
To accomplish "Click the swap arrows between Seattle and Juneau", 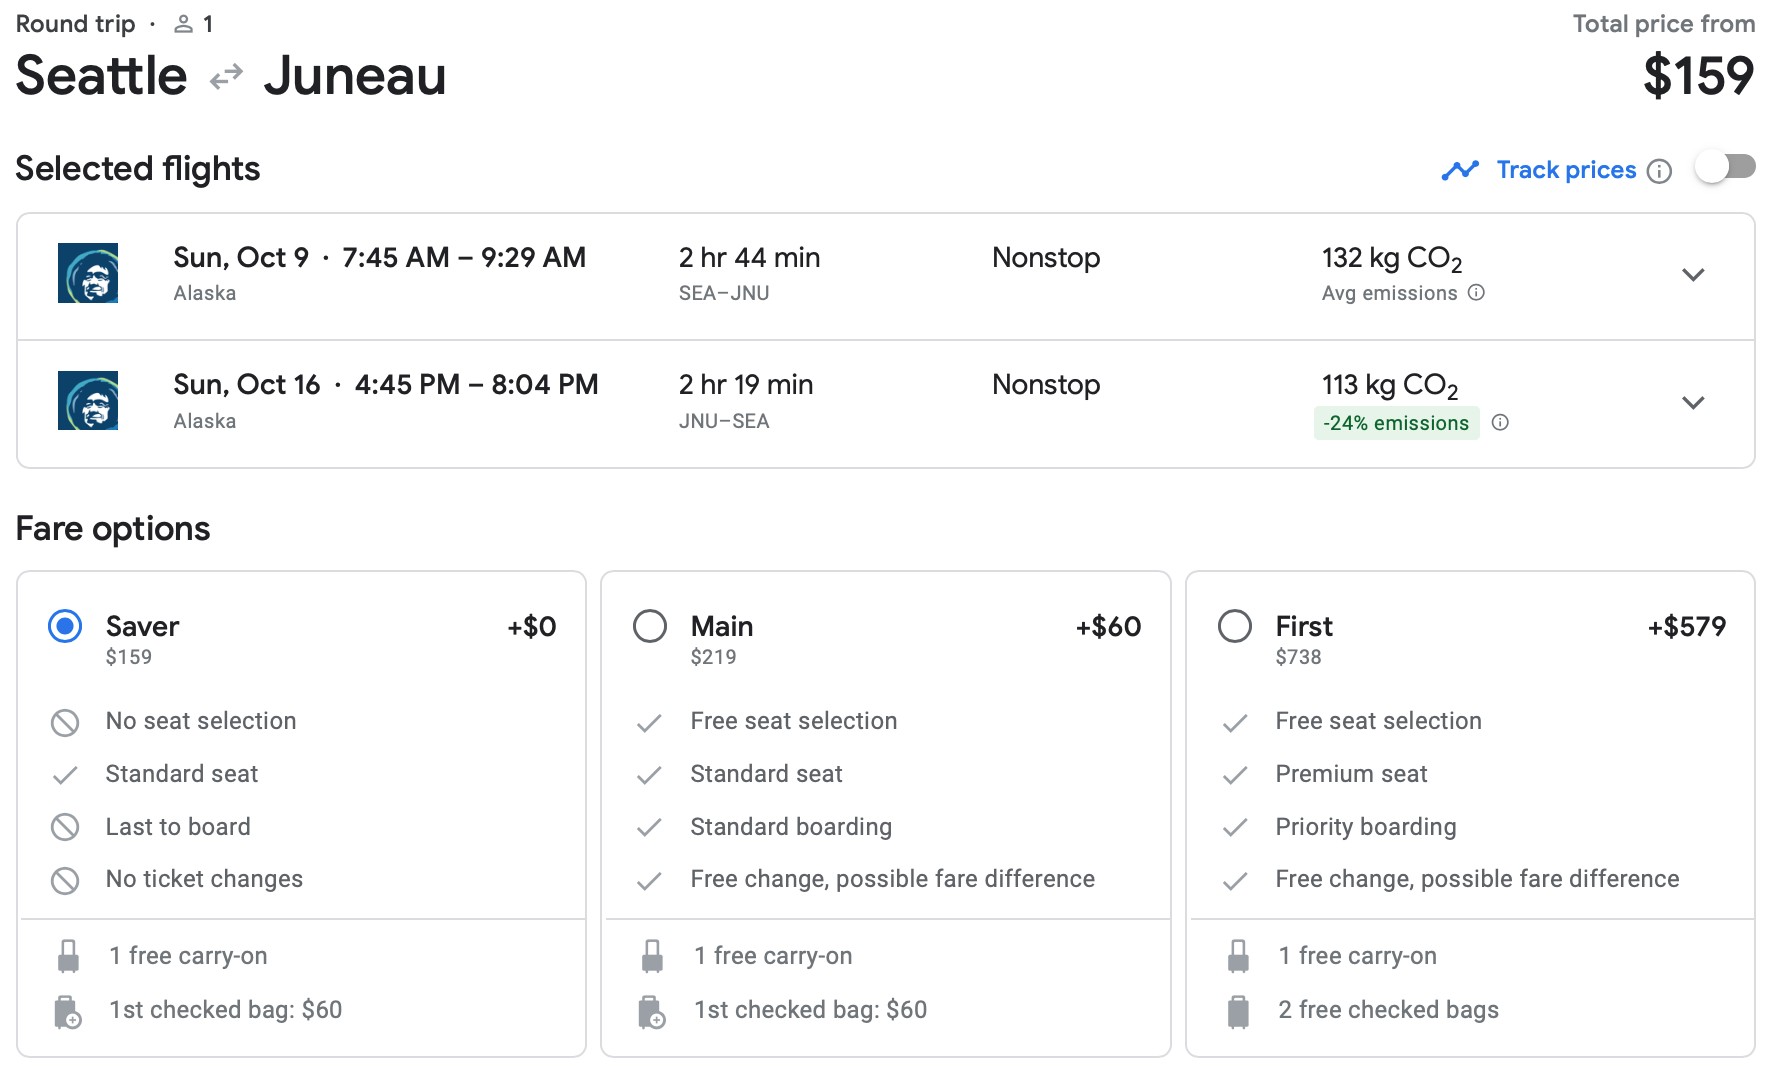I will (x=226, y=77).
